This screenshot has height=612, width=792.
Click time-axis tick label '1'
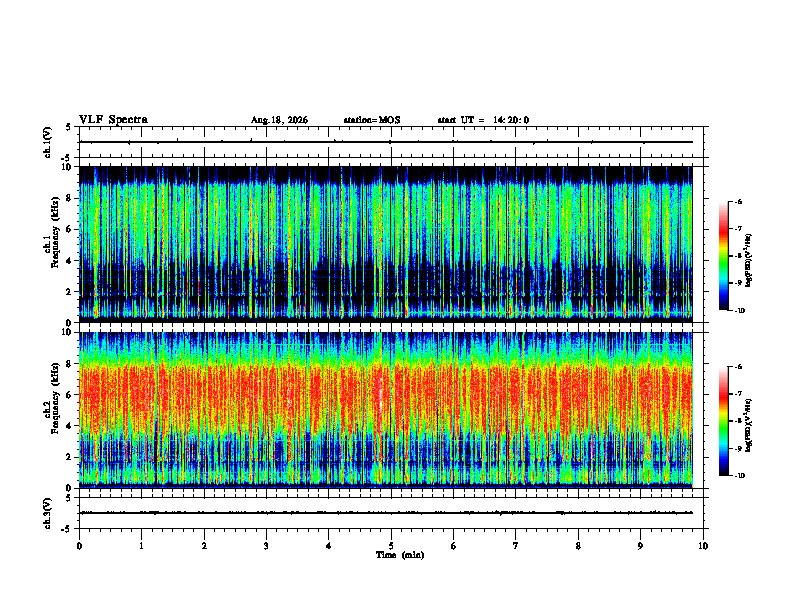tap(141, 546)
